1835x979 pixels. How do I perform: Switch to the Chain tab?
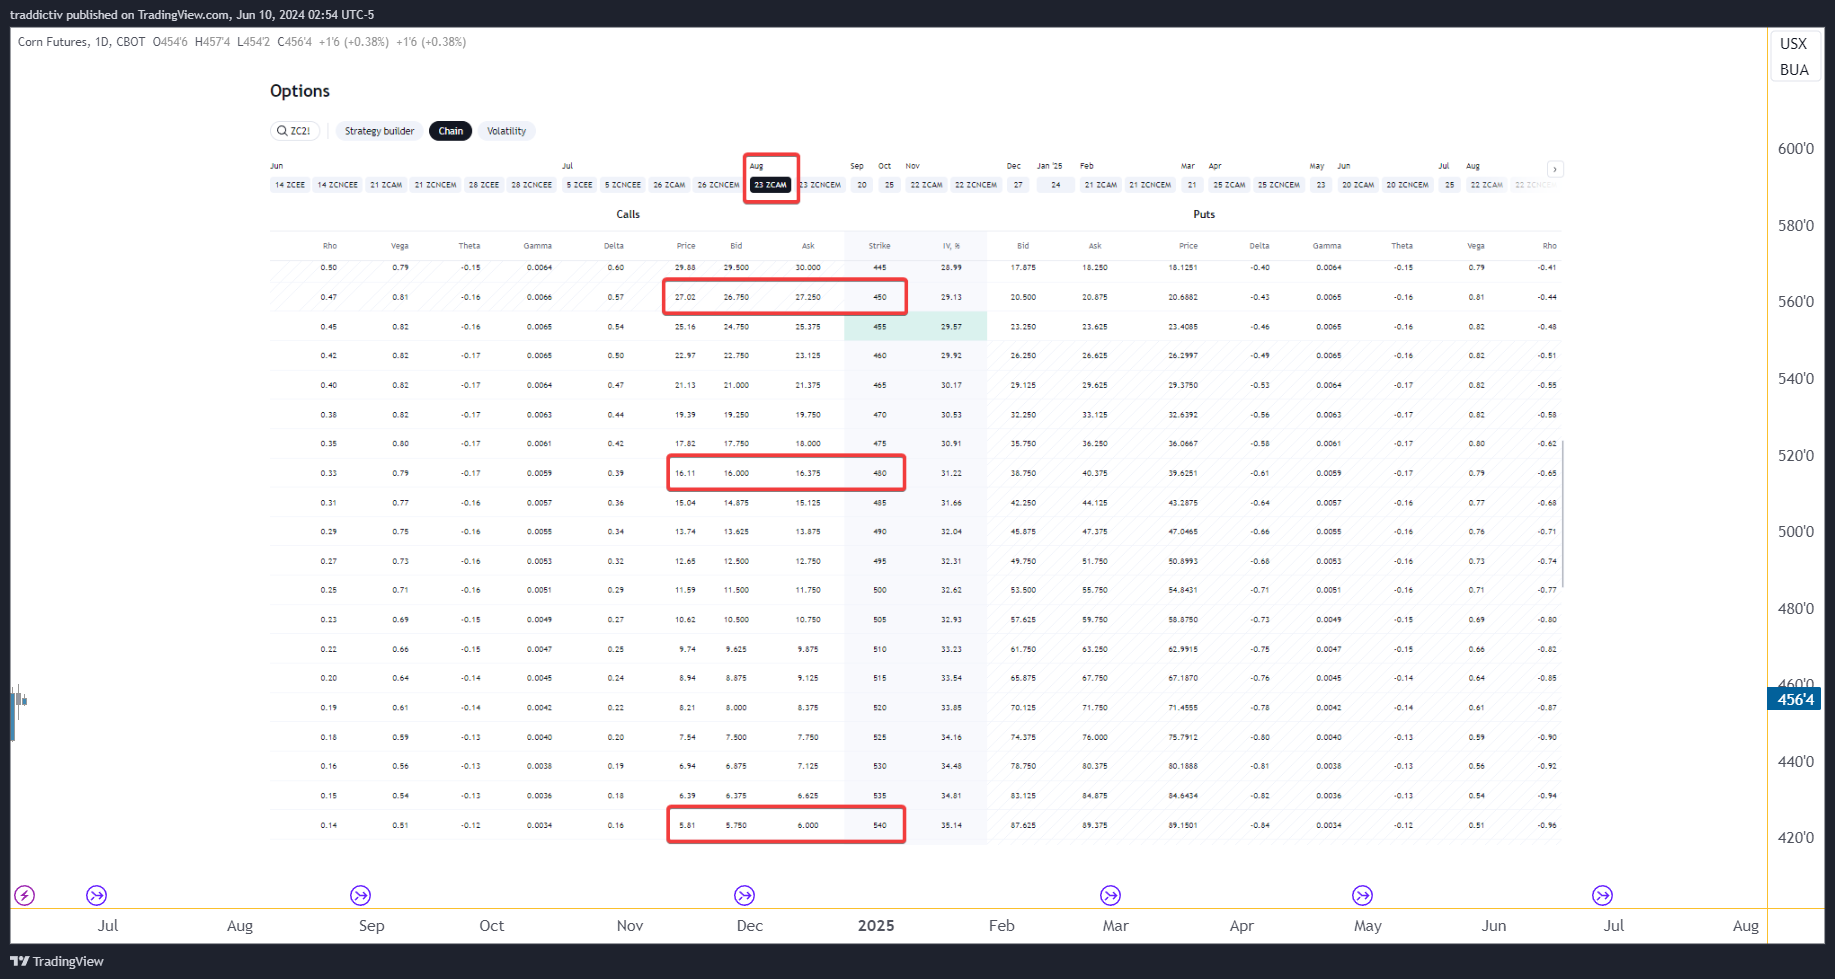click(451, 131)
